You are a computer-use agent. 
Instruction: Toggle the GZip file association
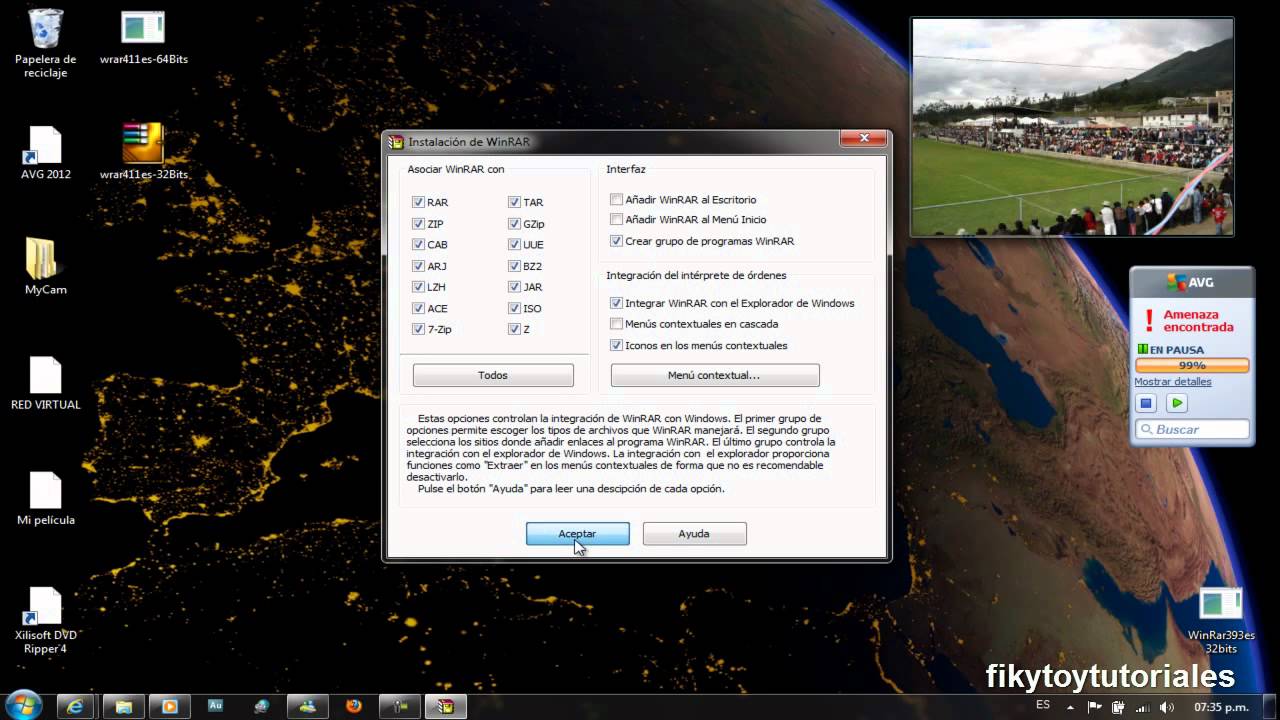point(514,224)
